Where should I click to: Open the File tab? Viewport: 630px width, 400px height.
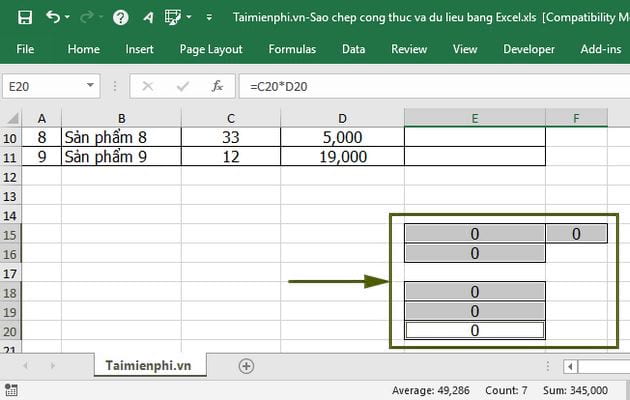tap(25, 49)
